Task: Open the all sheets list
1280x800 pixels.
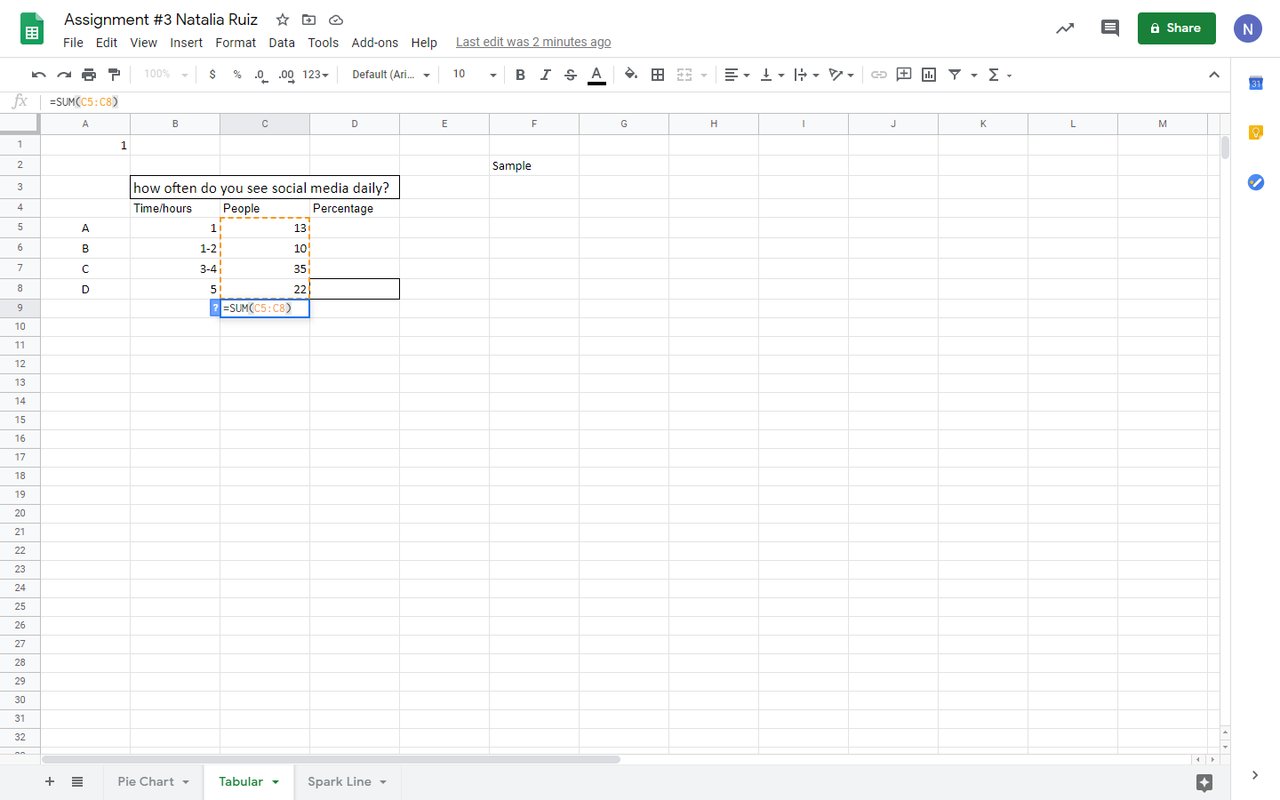Action: click(77, 782)
